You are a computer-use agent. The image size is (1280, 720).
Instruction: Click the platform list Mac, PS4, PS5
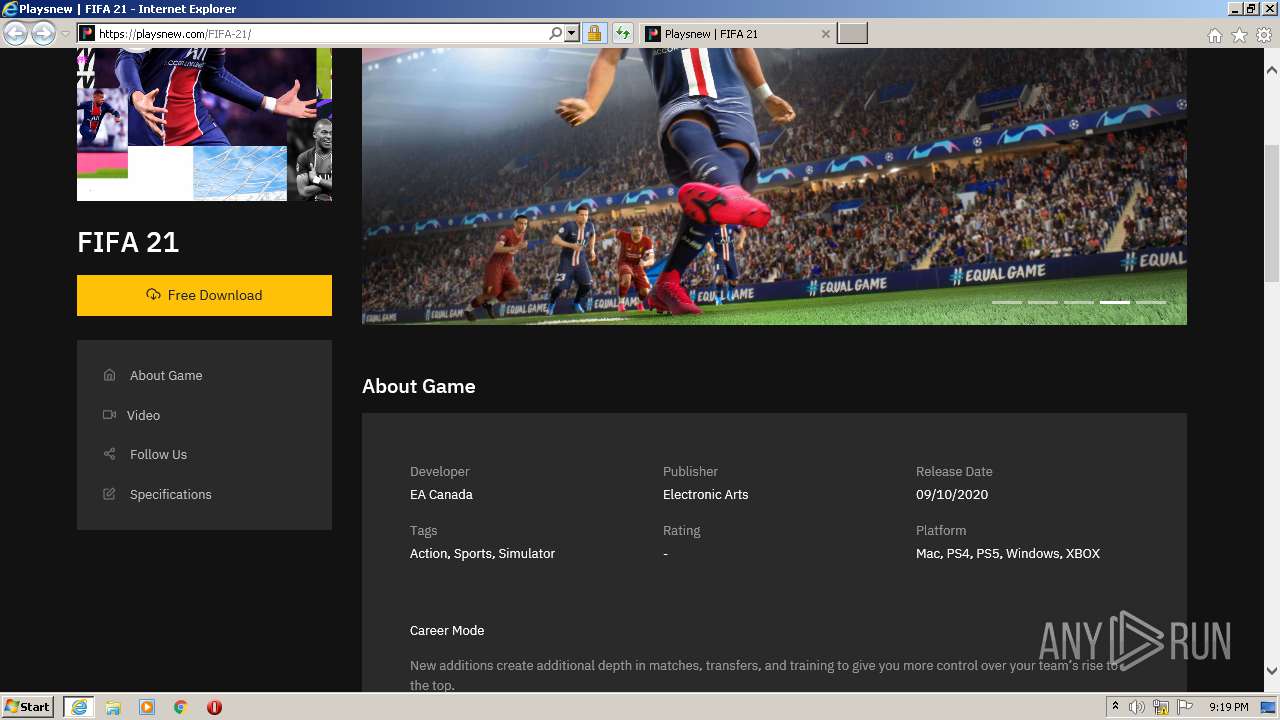[1008, 553]
